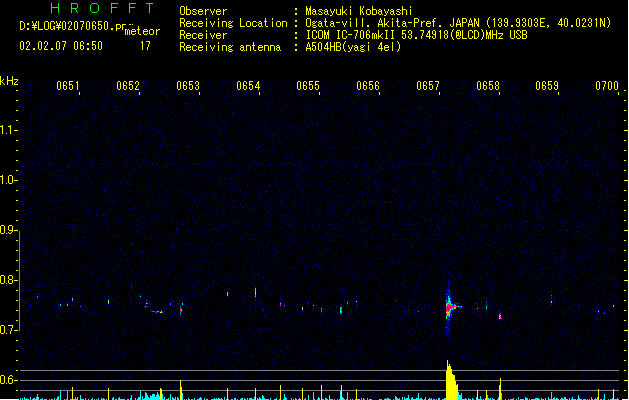Click the 0651 time axis label
This screenshot has height=400, width=629.
coord(68,86)
